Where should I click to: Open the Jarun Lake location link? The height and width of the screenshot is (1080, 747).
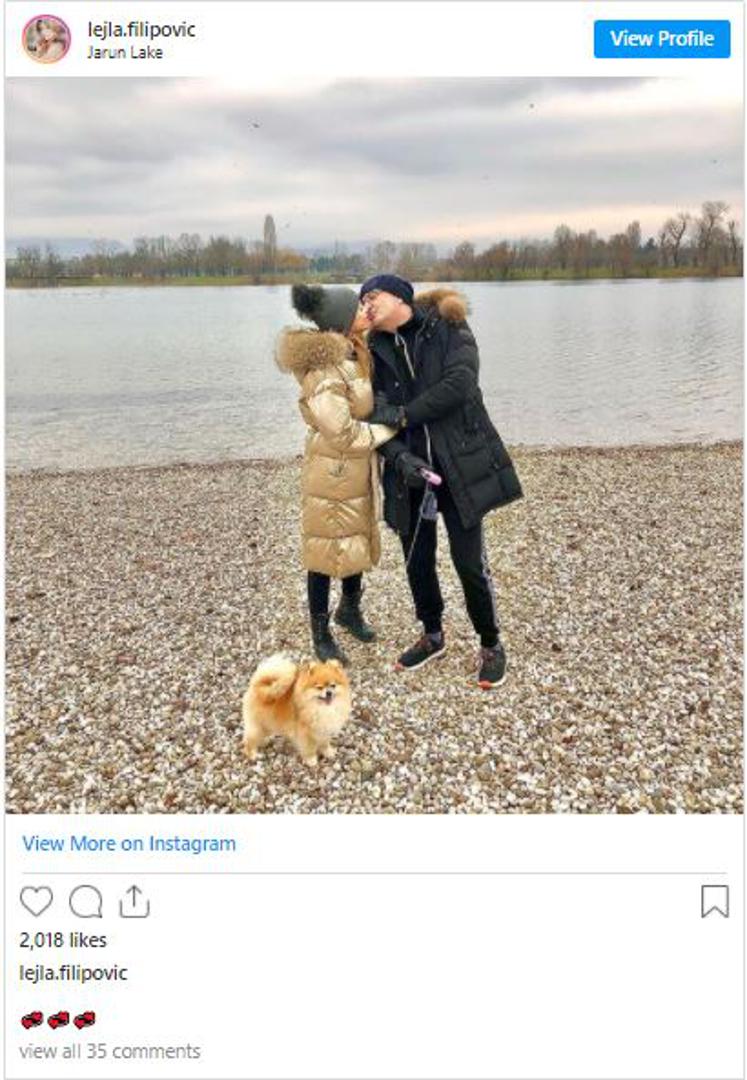point(125,52)
